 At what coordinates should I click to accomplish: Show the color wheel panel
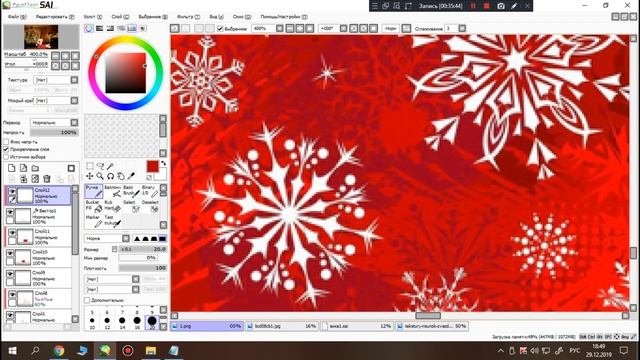89,28
